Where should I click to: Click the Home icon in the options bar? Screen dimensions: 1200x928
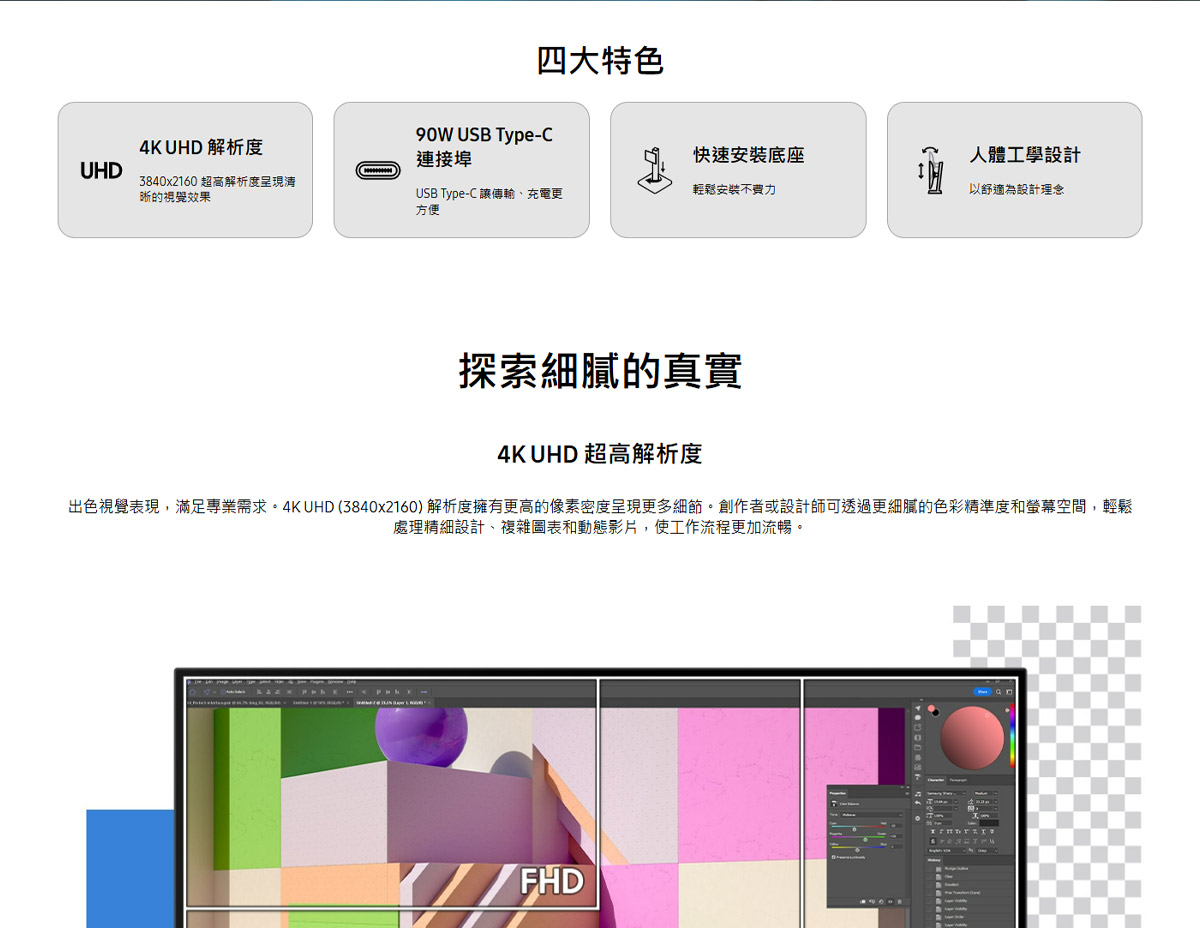192,692
